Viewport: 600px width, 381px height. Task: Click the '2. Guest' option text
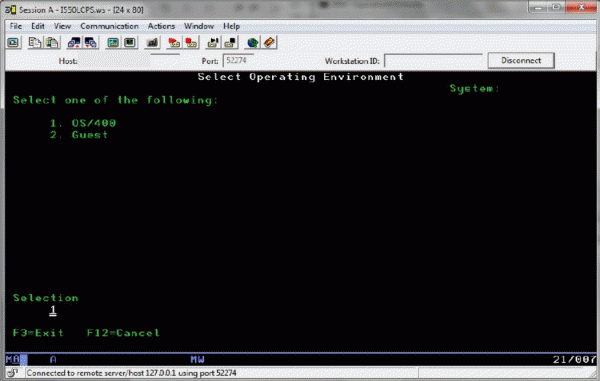[x=79, y=135]
